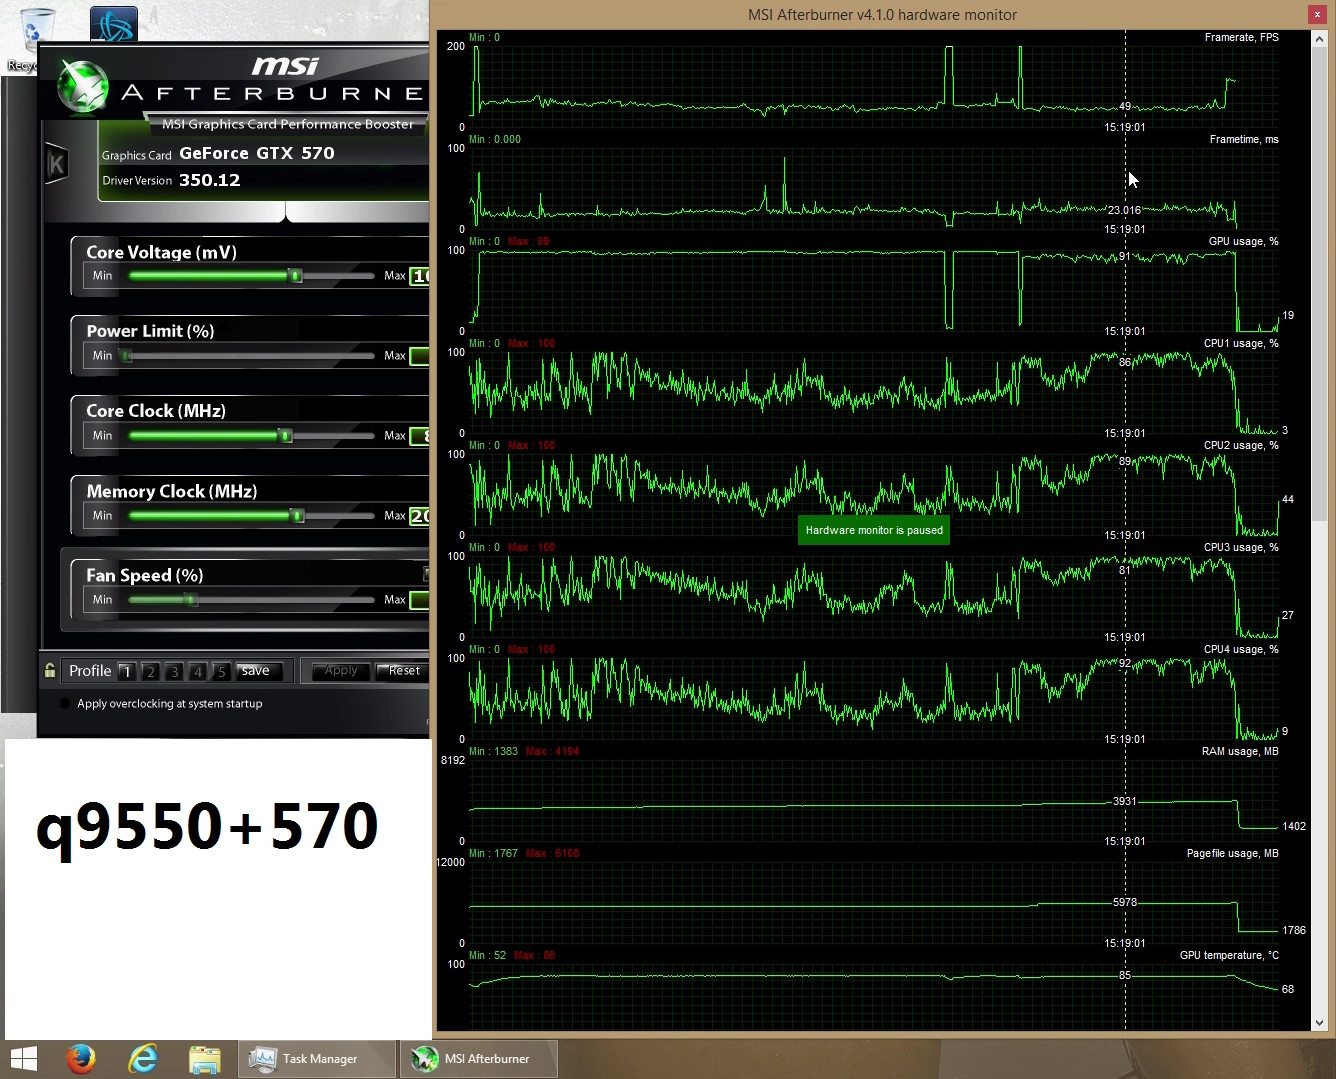Click the hardware monitor vertical scrollbar thumb
This screenshot has width=1336, height=1079.
point(1319,283)
